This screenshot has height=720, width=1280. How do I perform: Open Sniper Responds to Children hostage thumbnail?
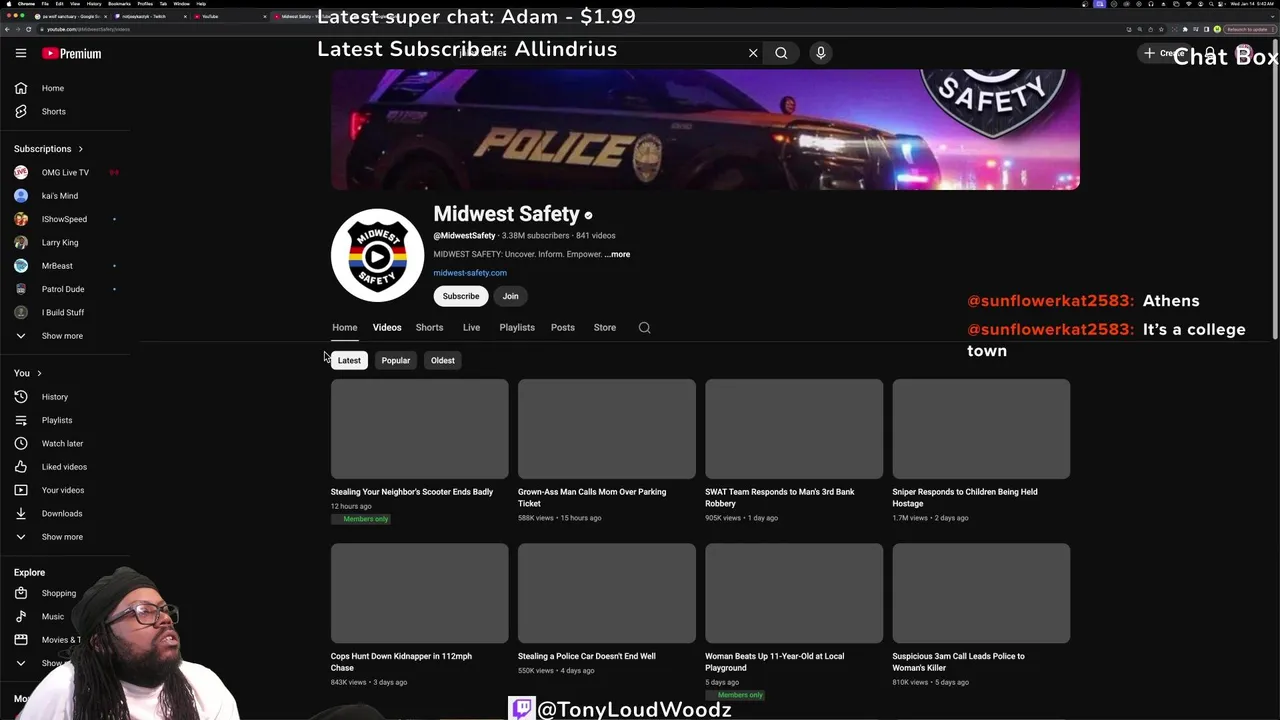pos(981,429)
